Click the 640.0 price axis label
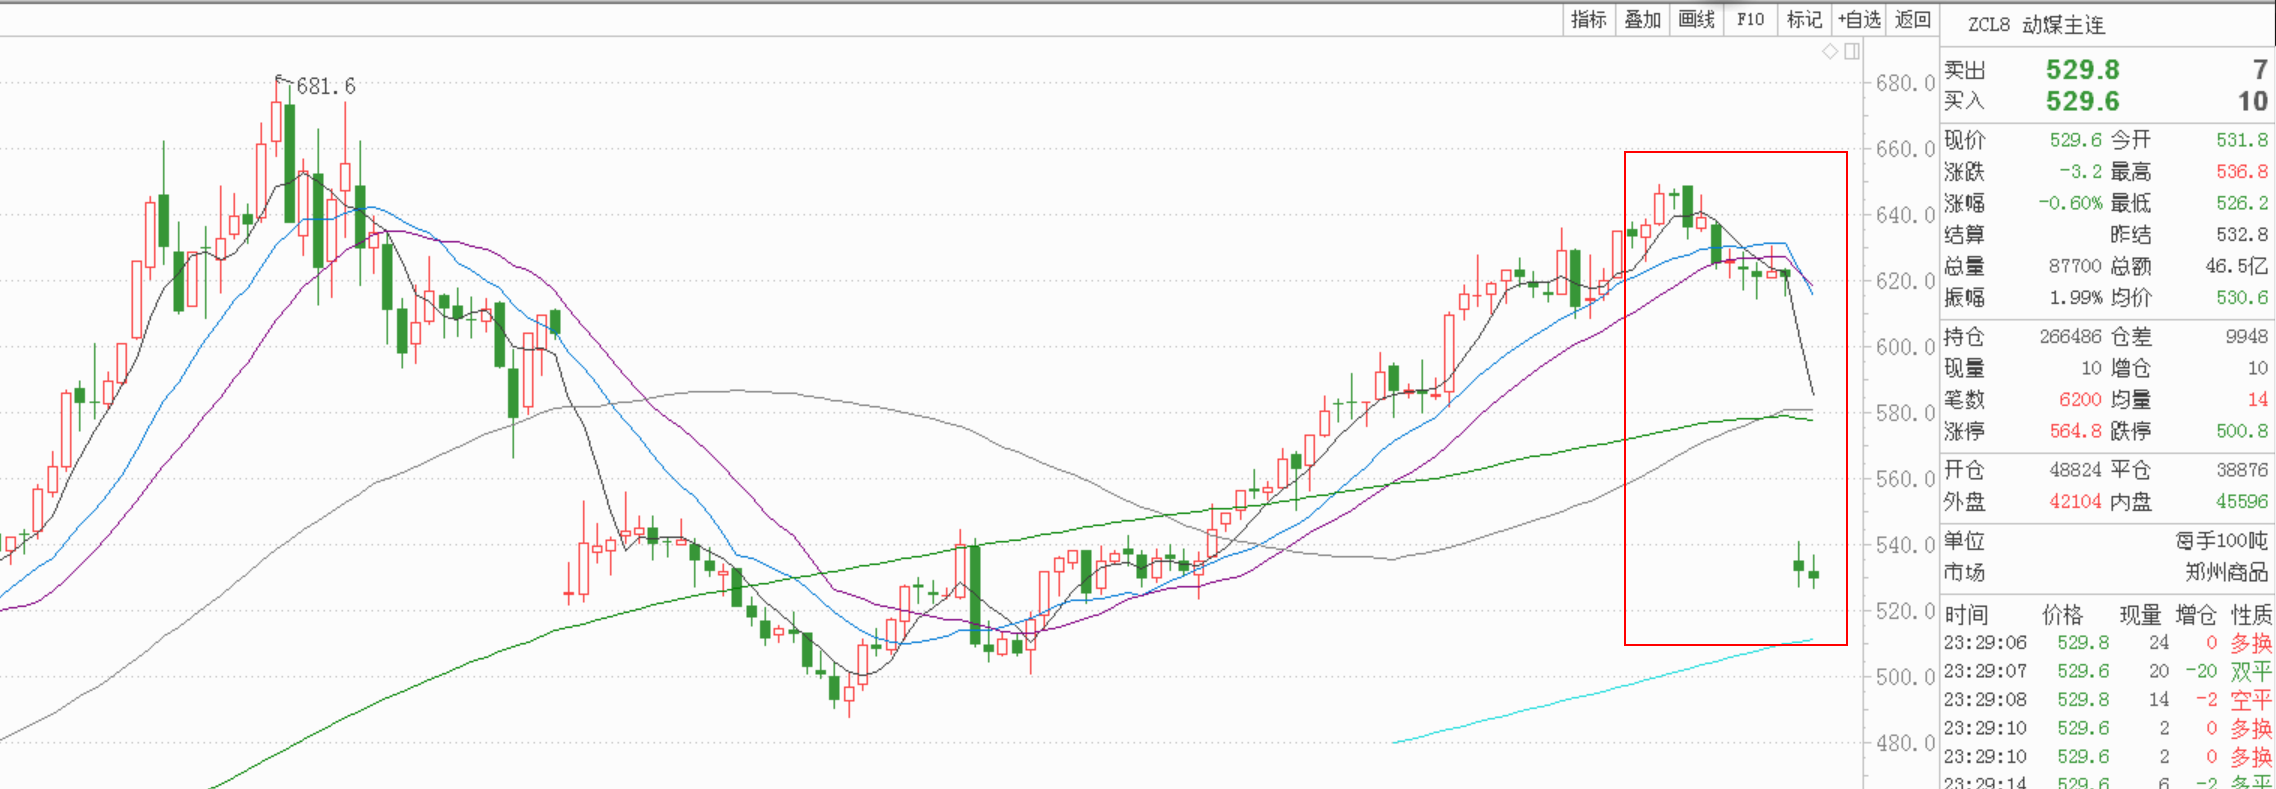Screen dimensions: 2276x789 click(x=1905, y=215)
